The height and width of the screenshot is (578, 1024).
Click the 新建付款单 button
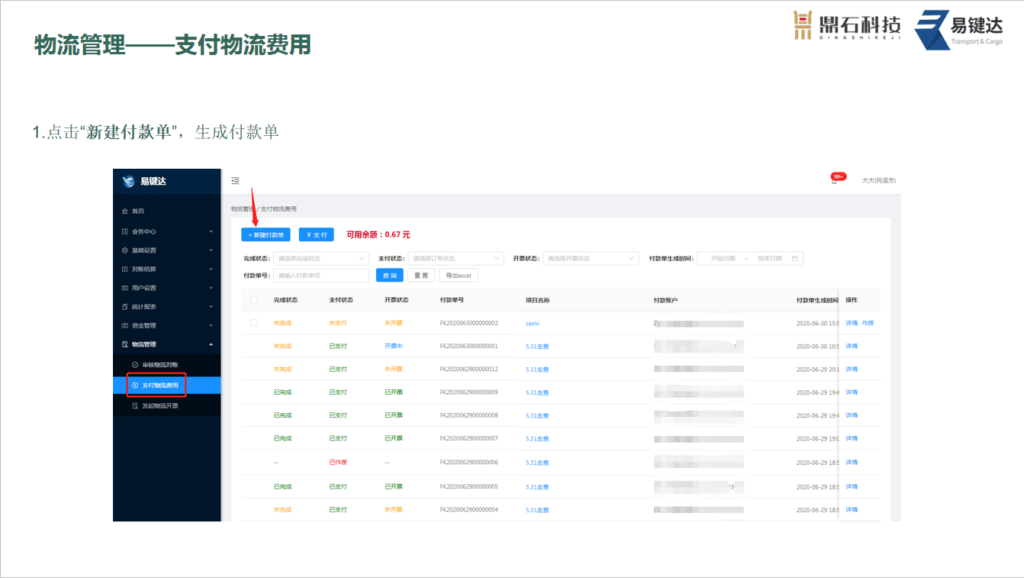267,235
